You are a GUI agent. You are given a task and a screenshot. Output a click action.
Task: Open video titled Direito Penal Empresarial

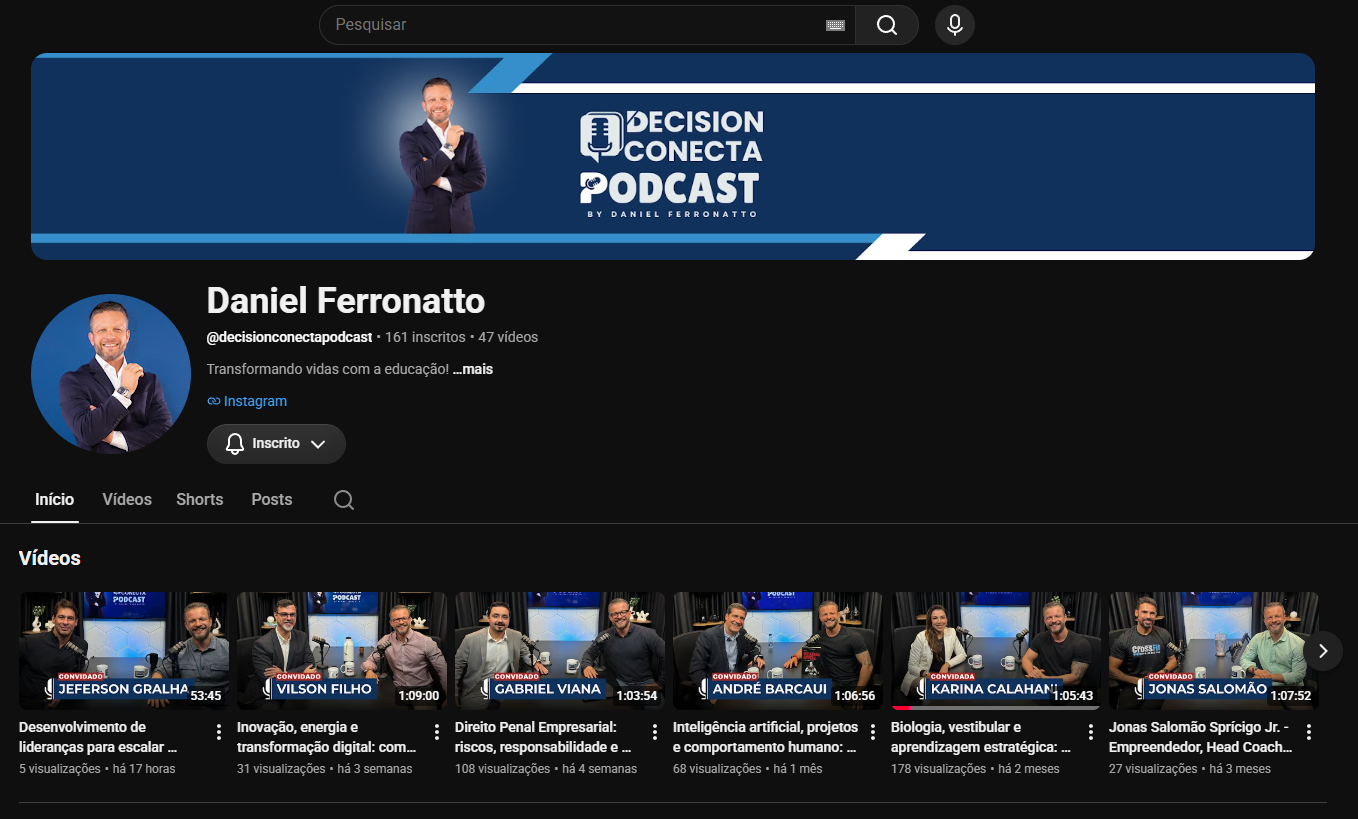(544, 737)
